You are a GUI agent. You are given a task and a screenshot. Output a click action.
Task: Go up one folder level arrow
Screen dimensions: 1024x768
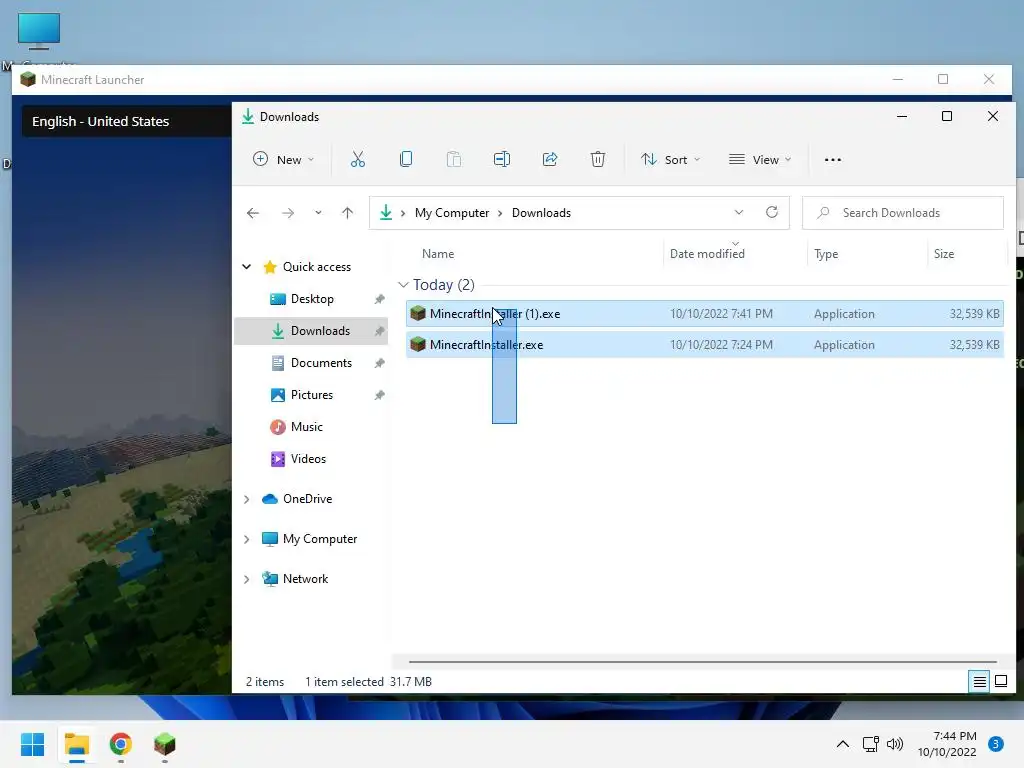pyautogui.click(x=347, y=213)
